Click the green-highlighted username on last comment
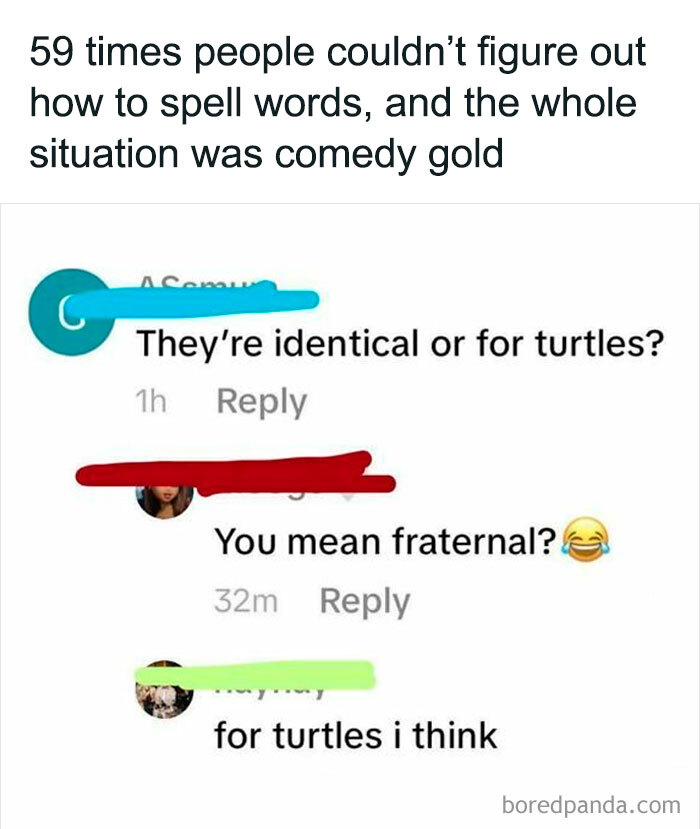This screenshot has height=829, width=700. (x=255, y=675)
